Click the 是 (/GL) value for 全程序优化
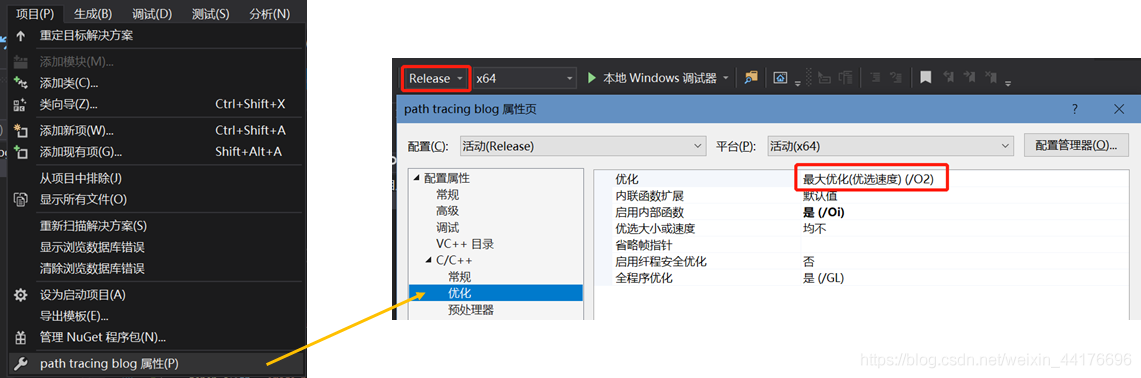 click(823, 277)
